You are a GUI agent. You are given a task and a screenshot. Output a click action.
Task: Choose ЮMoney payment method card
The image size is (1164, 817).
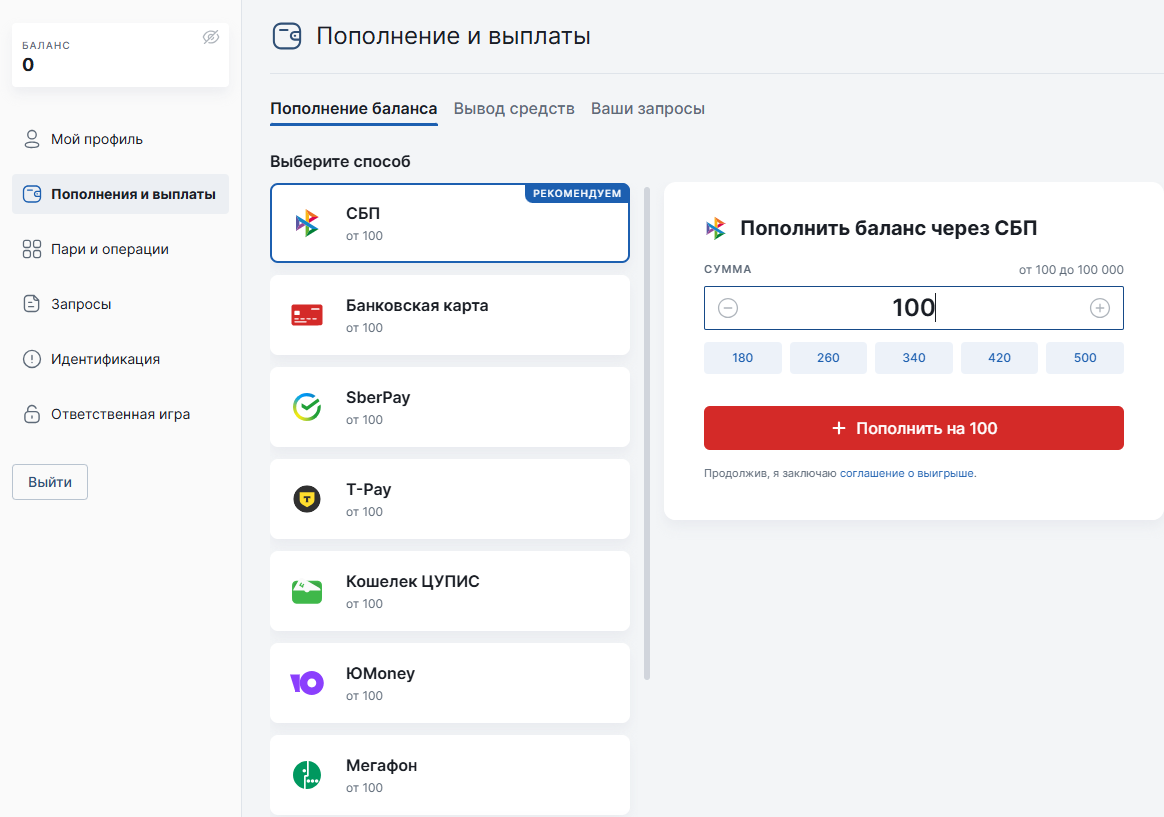point(450,683)
